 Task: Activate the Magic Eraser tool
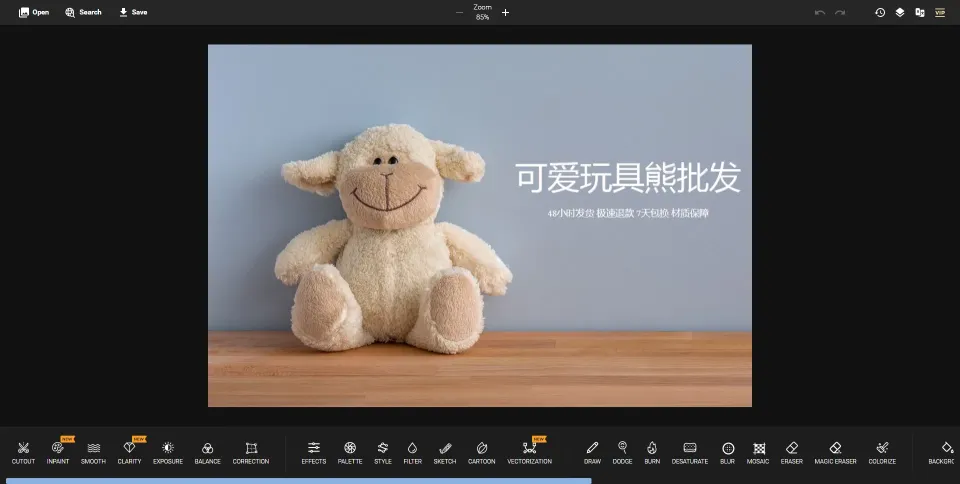click(835, 452)
